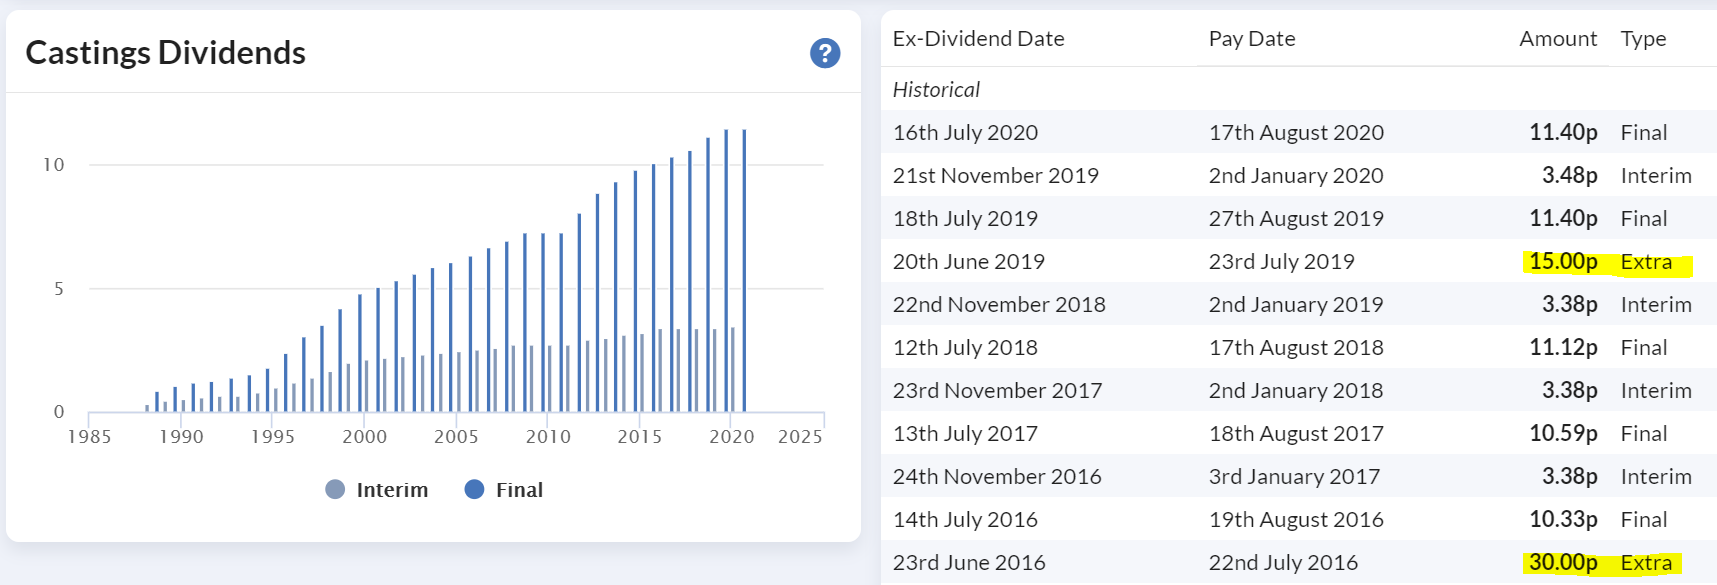Image resolution: width=1717 pixels, height=585 pixels.
Task: Select the Type column header
Action: coord(1643,39)
